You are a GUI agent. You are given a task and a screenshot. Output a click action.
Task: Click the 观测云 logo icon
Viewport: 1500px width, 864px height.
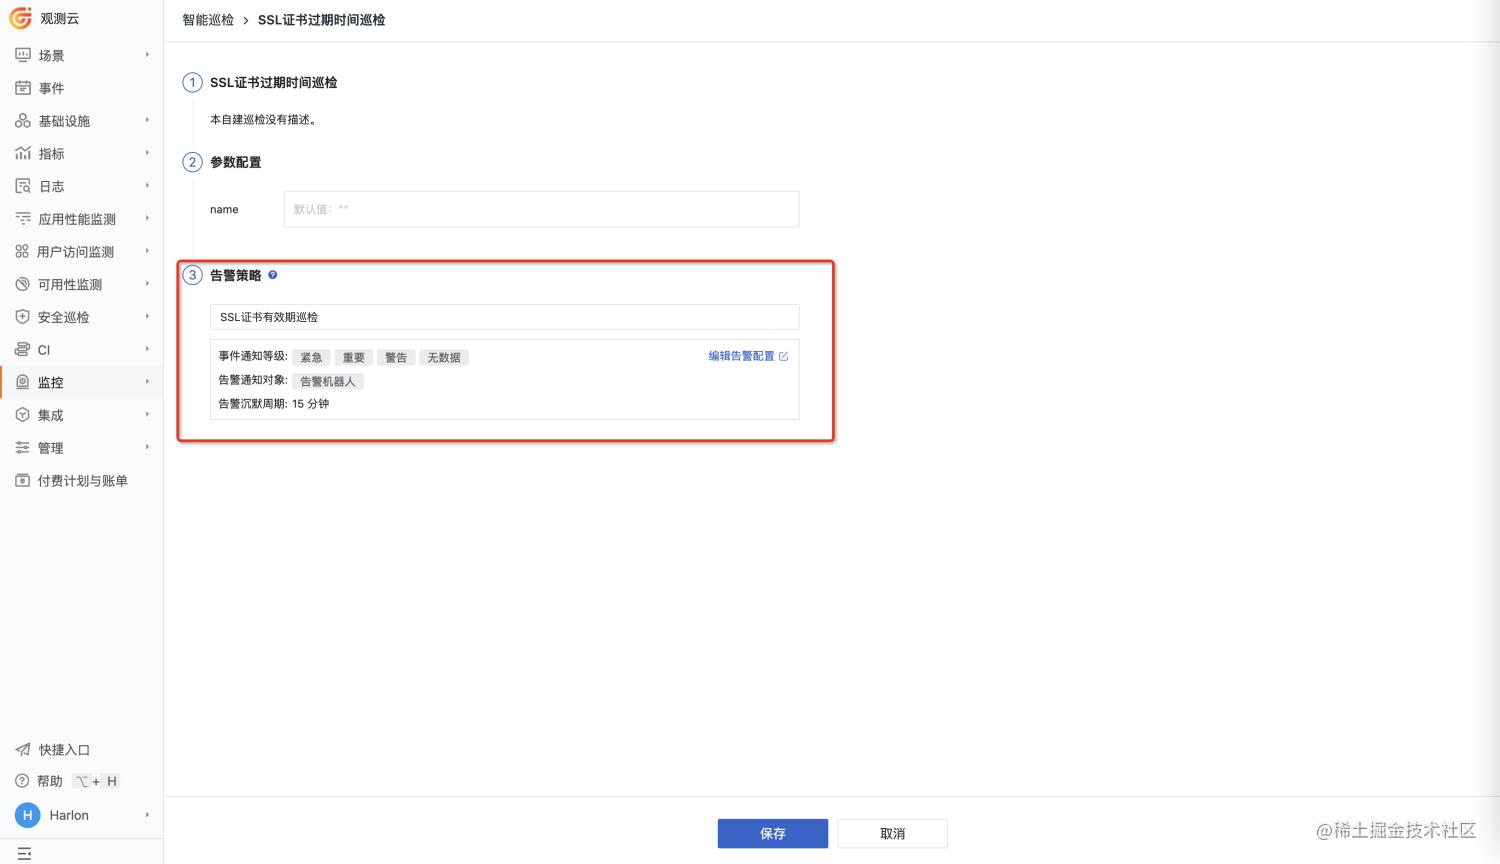(x=21, y=18)
